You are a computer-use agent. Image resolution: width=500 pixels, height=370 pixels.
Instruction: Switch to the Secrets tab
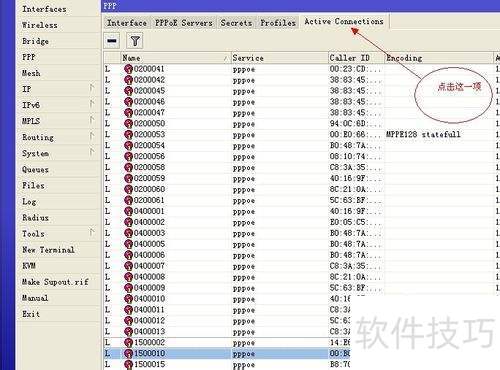236,23
